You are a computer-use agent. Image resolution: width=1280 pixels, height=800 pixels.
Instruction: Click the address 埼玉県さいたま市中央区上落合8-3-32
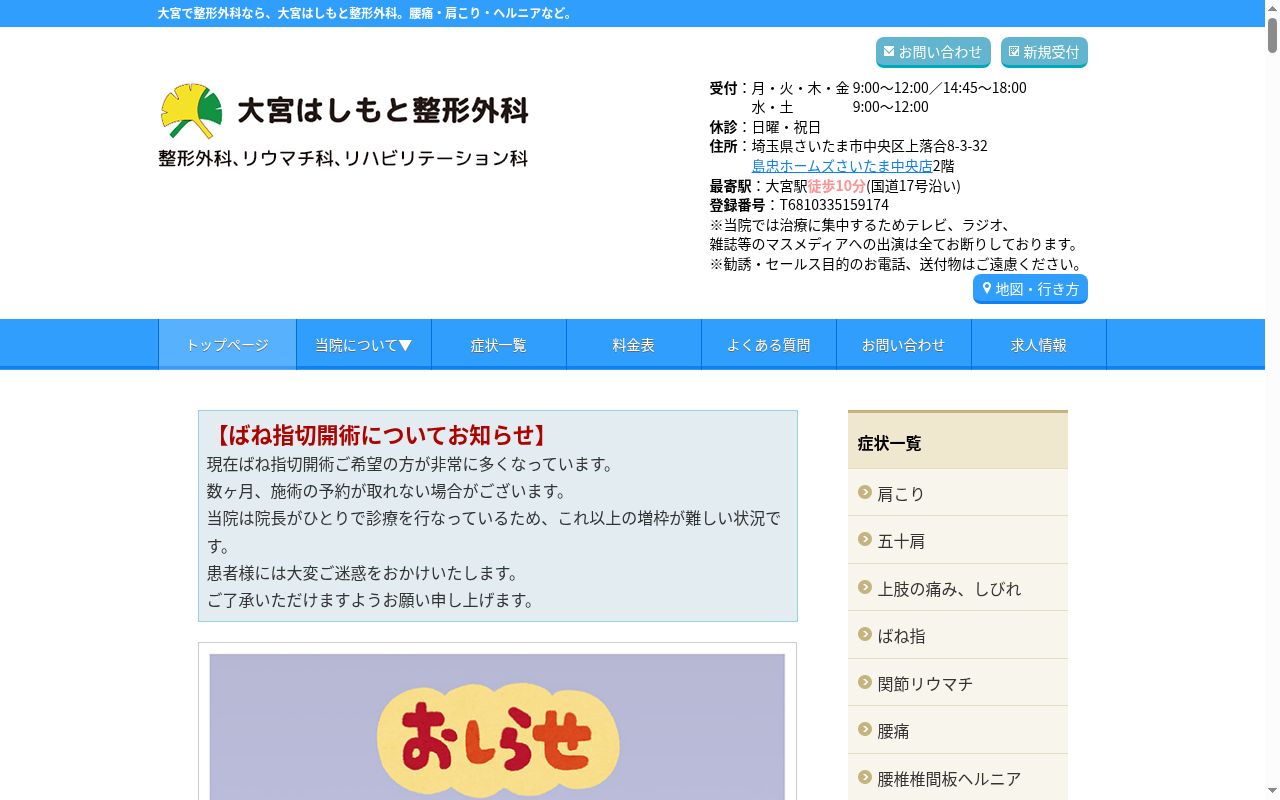coord(870,146)
